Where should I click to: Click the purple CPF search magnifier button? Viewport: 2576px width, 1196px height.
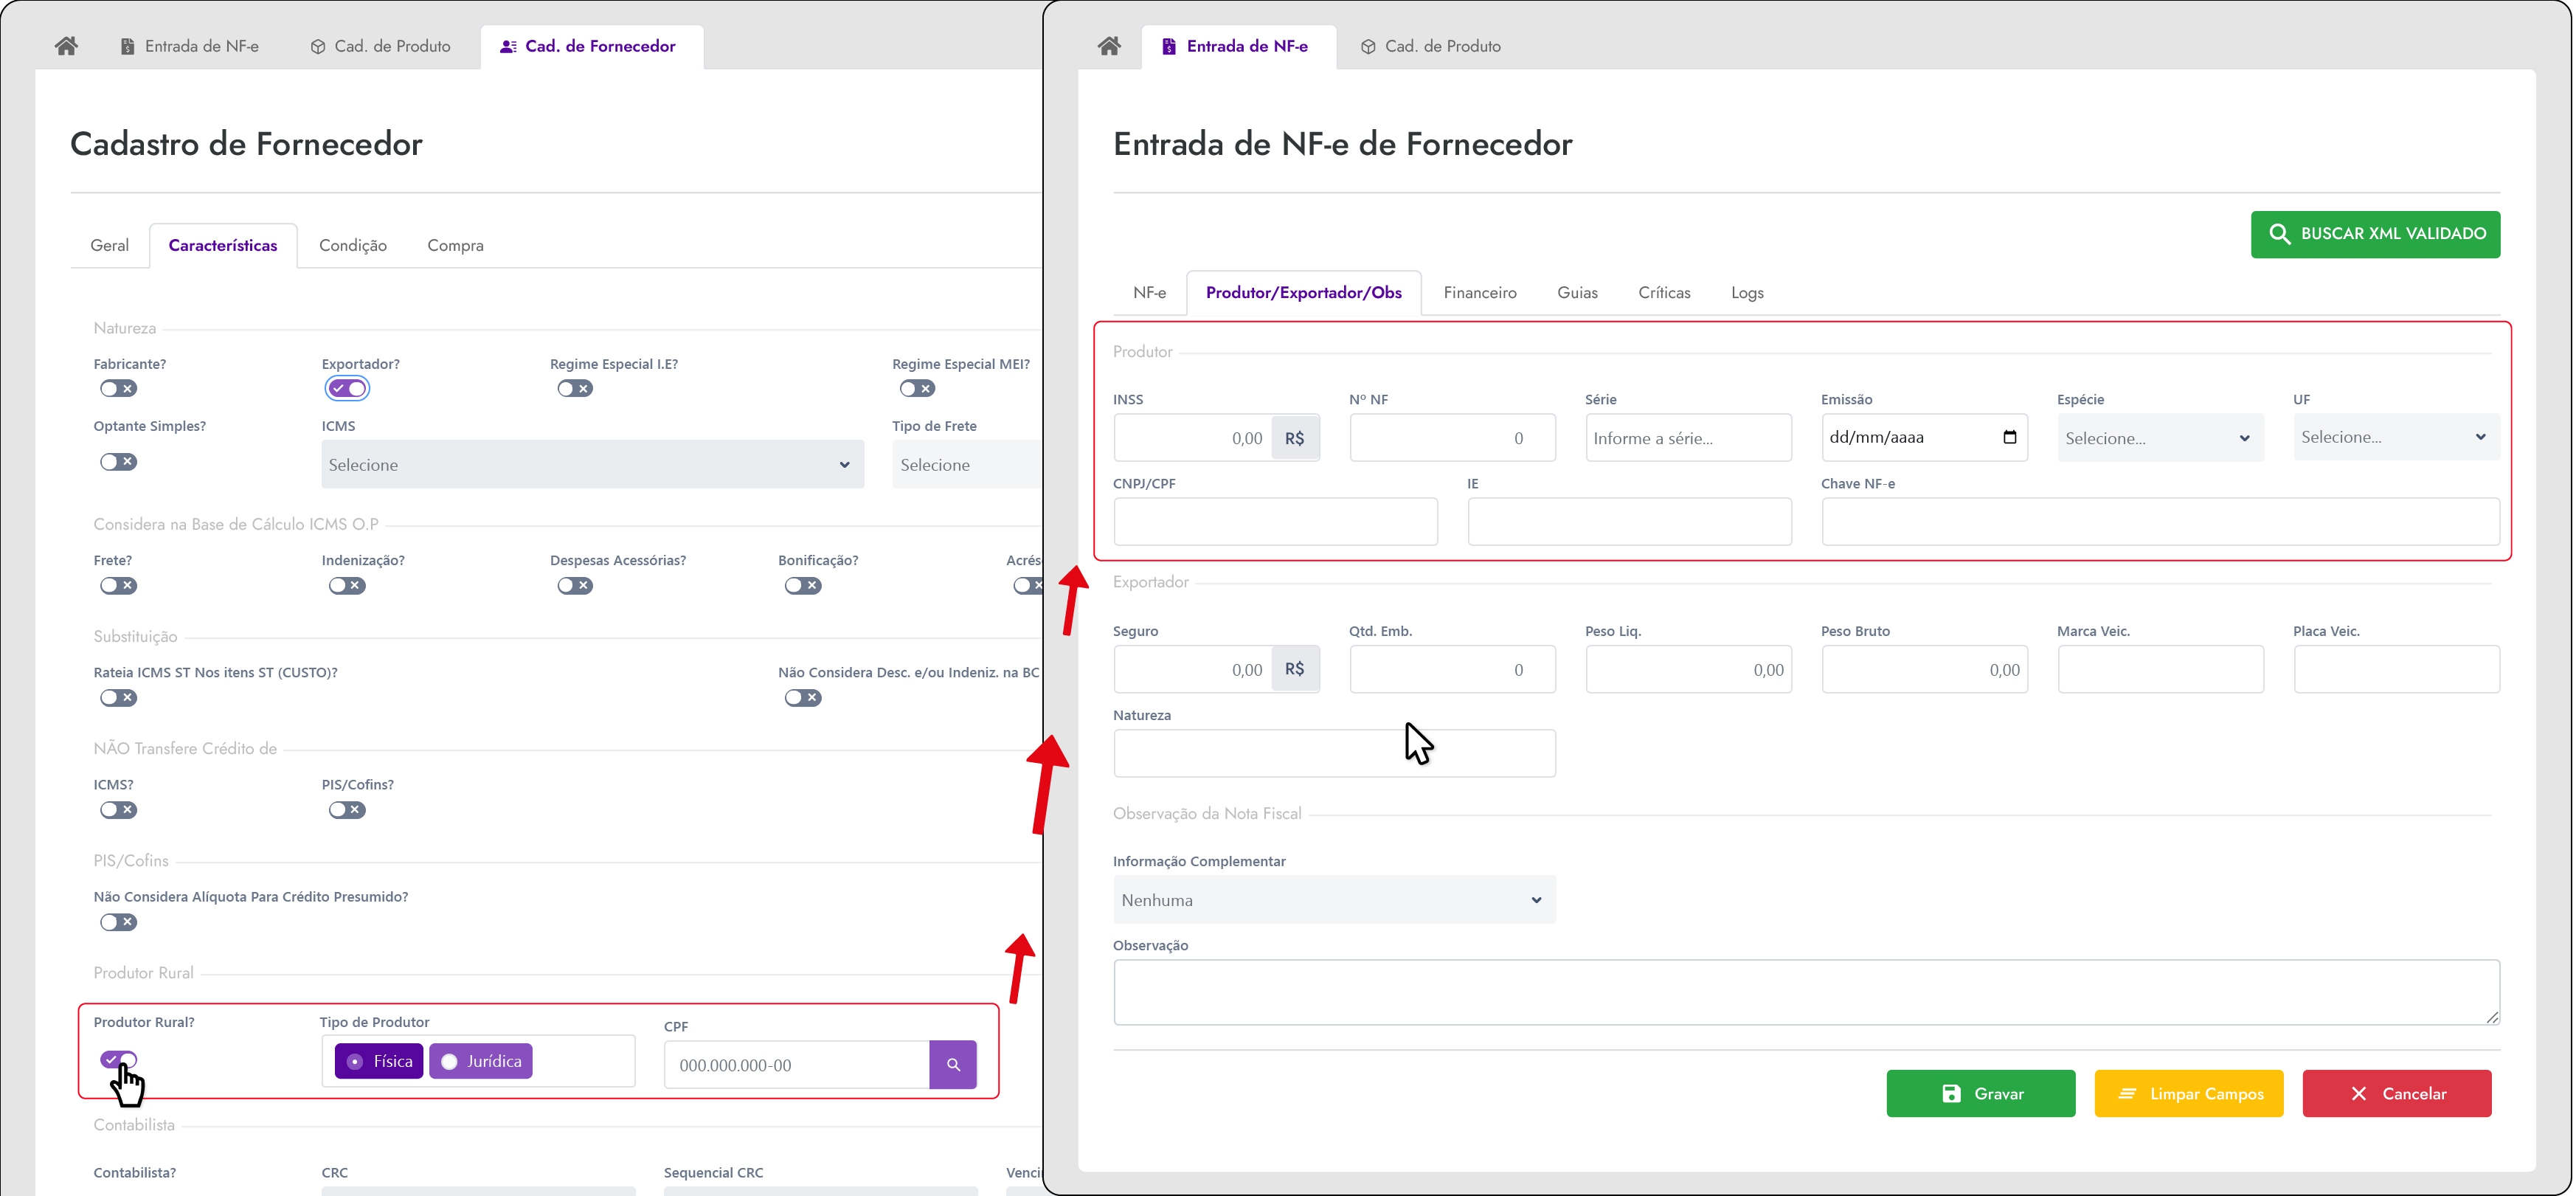tap(953, 1064)
